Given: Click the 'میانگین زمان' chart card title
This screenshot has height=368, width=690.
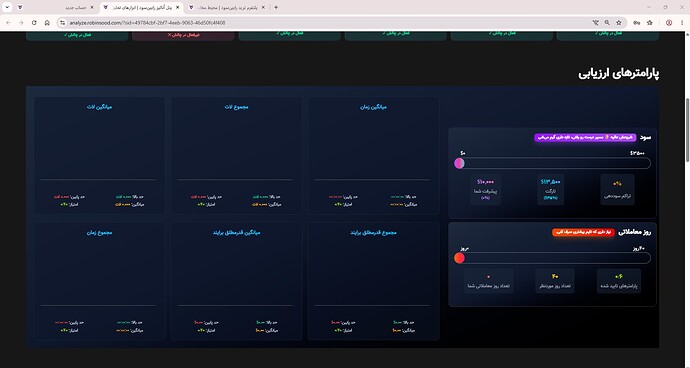Looking at the screenshot, I should (373, 107).
